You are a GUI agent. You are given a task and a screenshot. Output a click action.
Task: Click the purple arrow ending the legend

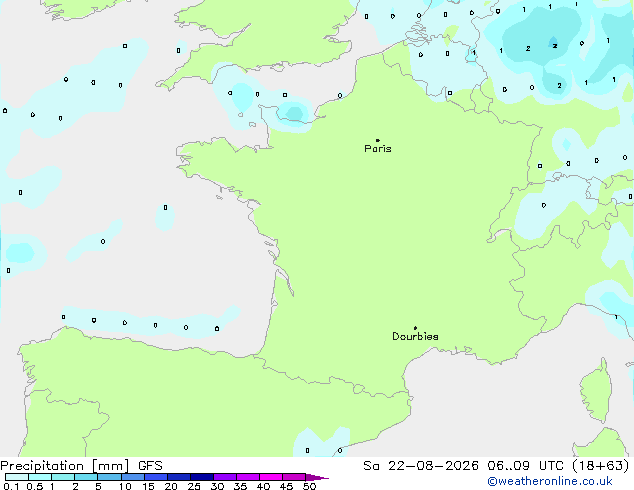[317, 477]
